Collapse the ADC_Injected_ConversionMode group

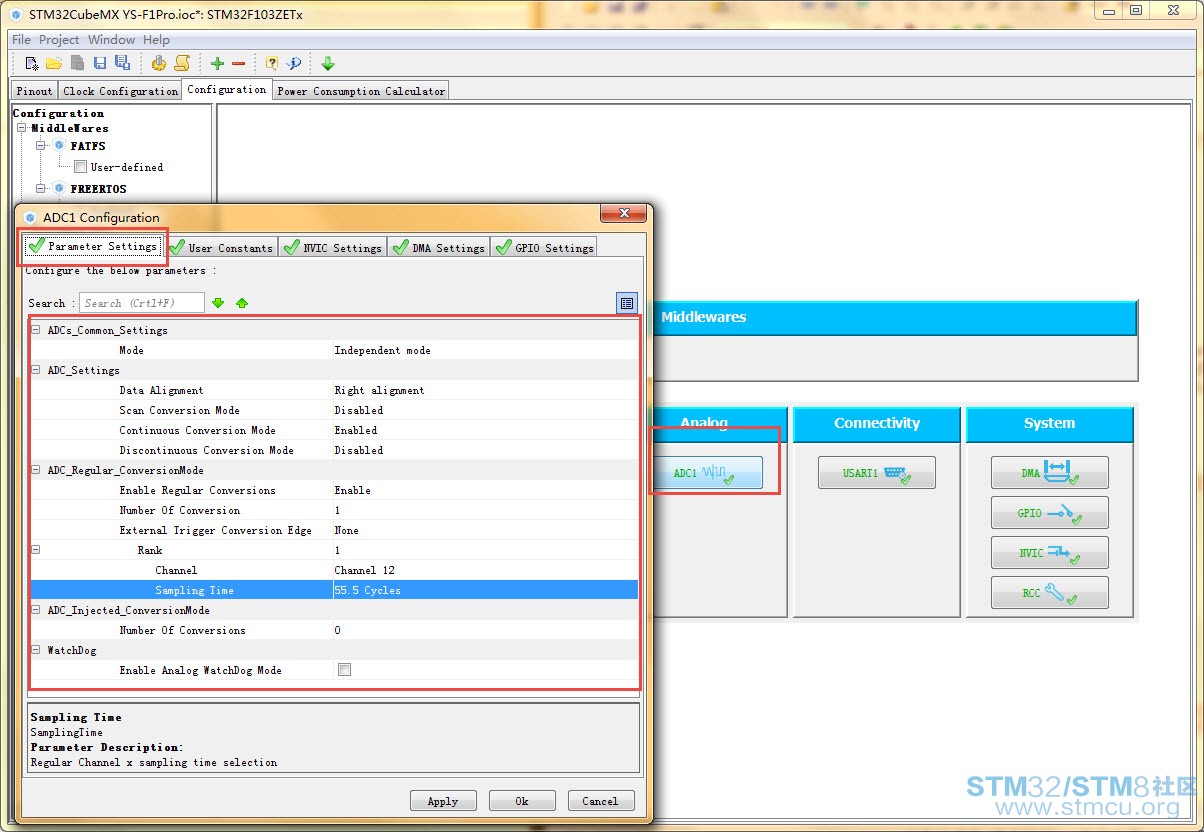tap(36, 610)
